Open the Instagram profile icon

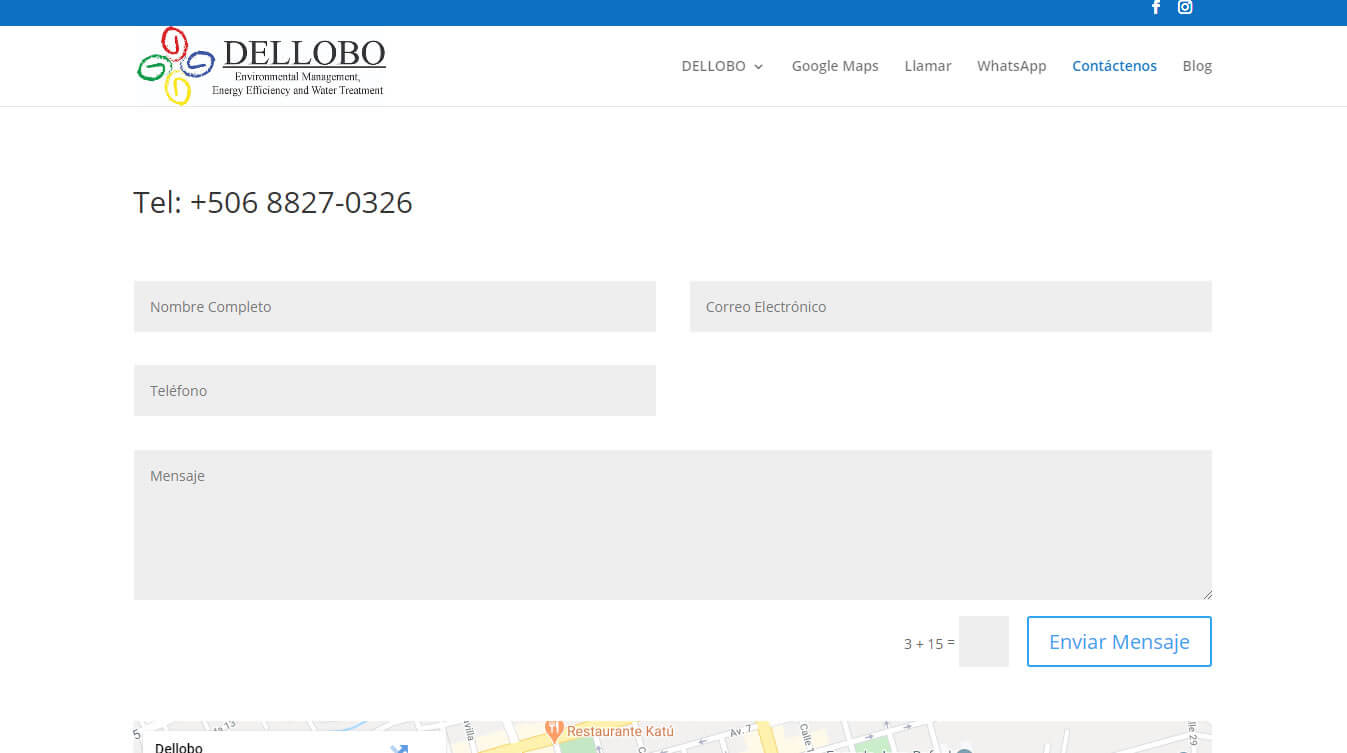[1185, 7]
